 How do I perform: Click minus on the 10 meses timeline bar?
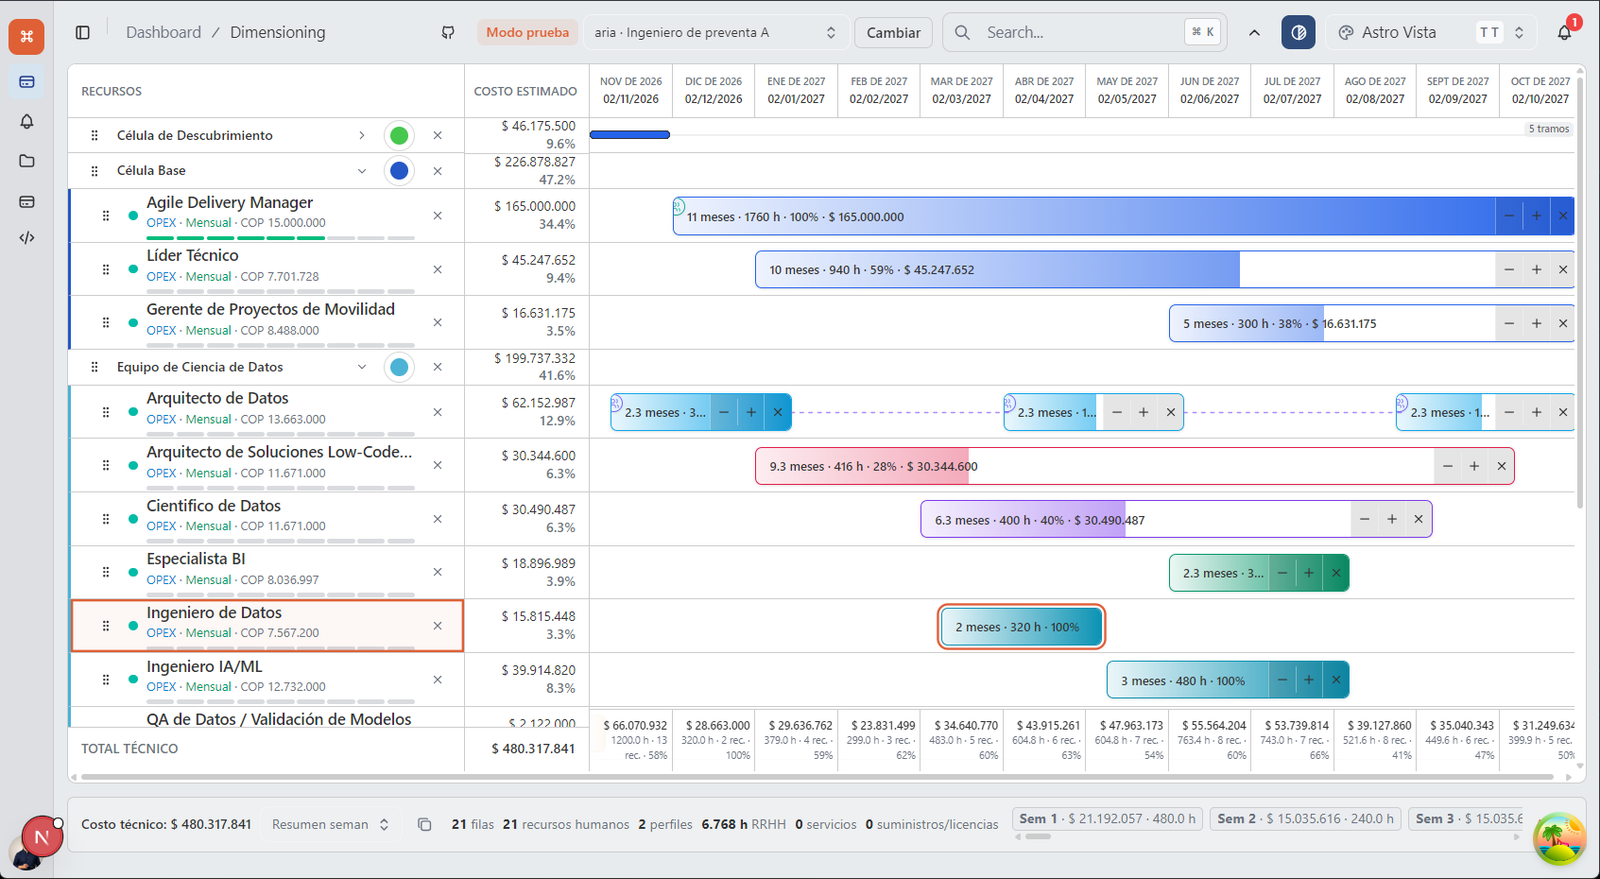coord(1509,270)
